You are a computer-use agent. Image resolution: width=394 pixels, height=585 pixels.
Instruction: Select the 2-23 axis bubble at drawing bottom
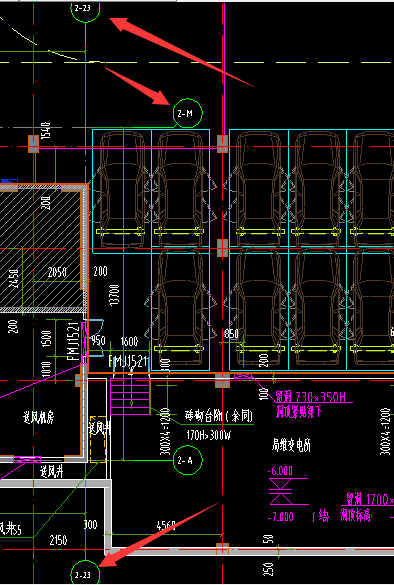(x=85, y=574)
